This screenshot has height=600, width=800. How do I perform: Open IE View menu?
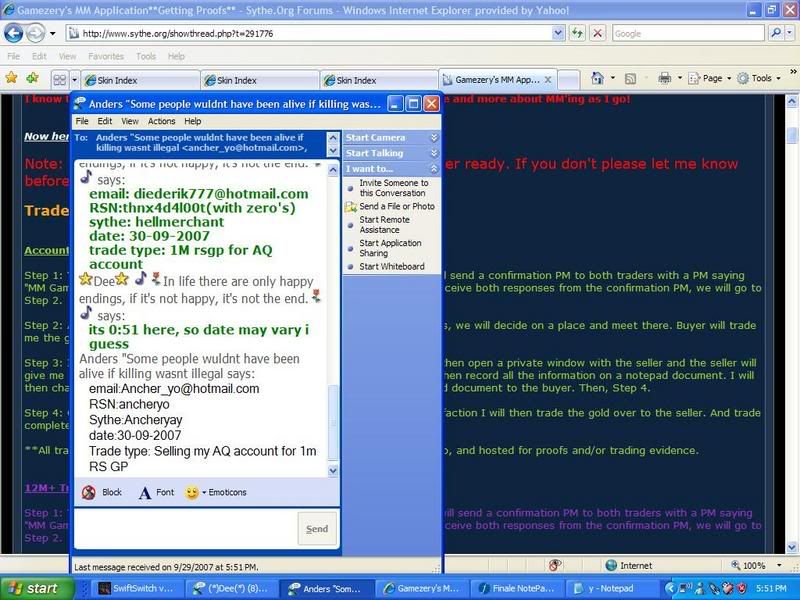pyautogui.click(x=67, y=56)
